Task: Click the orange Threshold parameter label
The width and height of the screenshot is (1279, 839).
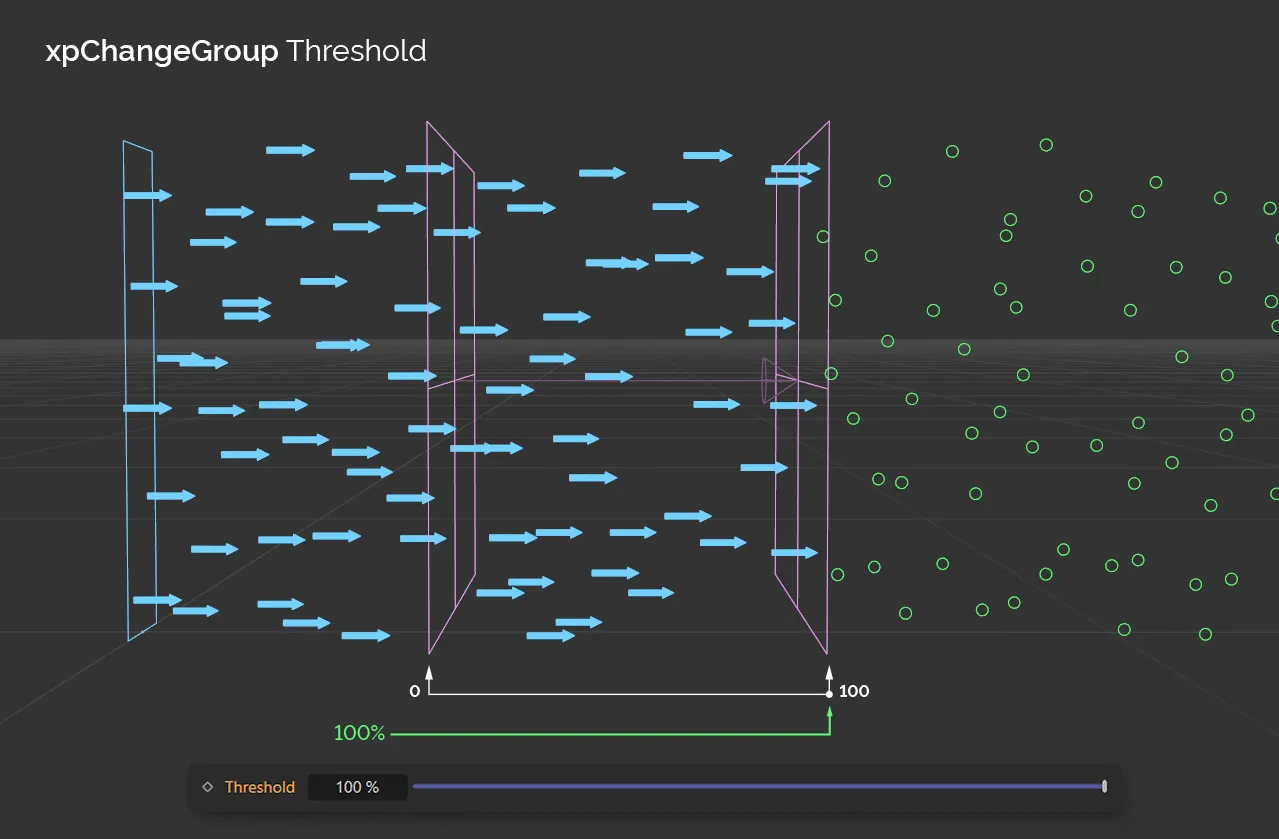Action: [260, 787]
